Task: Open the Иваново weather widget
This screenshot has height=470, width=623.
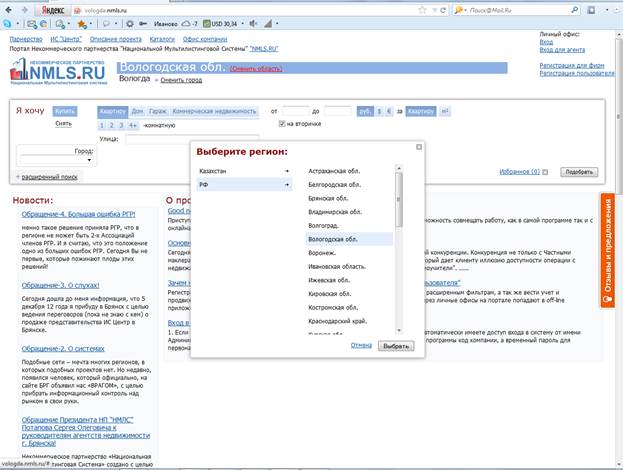Action: click(175, 24)
